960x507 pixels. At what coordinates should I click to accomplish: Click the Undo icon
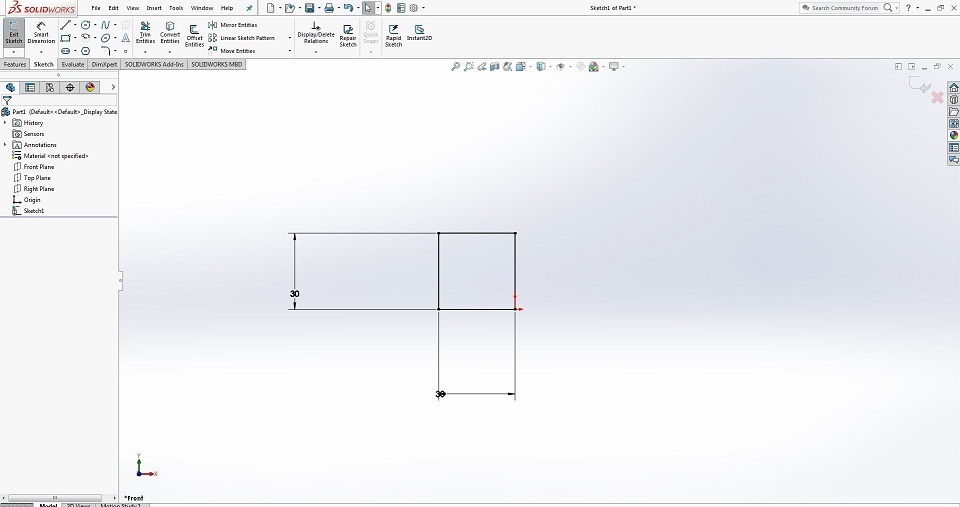tap(348, 8)
